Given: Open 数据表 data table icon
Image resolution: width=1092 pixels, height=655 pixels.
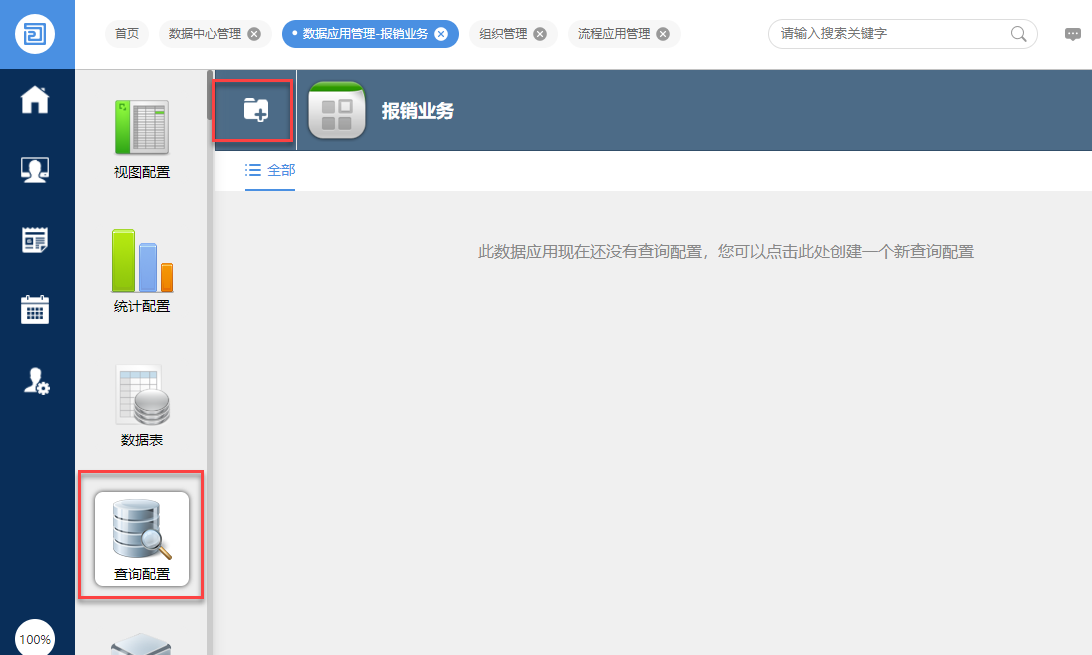Looking at the screenshot, I should point(142,404).
